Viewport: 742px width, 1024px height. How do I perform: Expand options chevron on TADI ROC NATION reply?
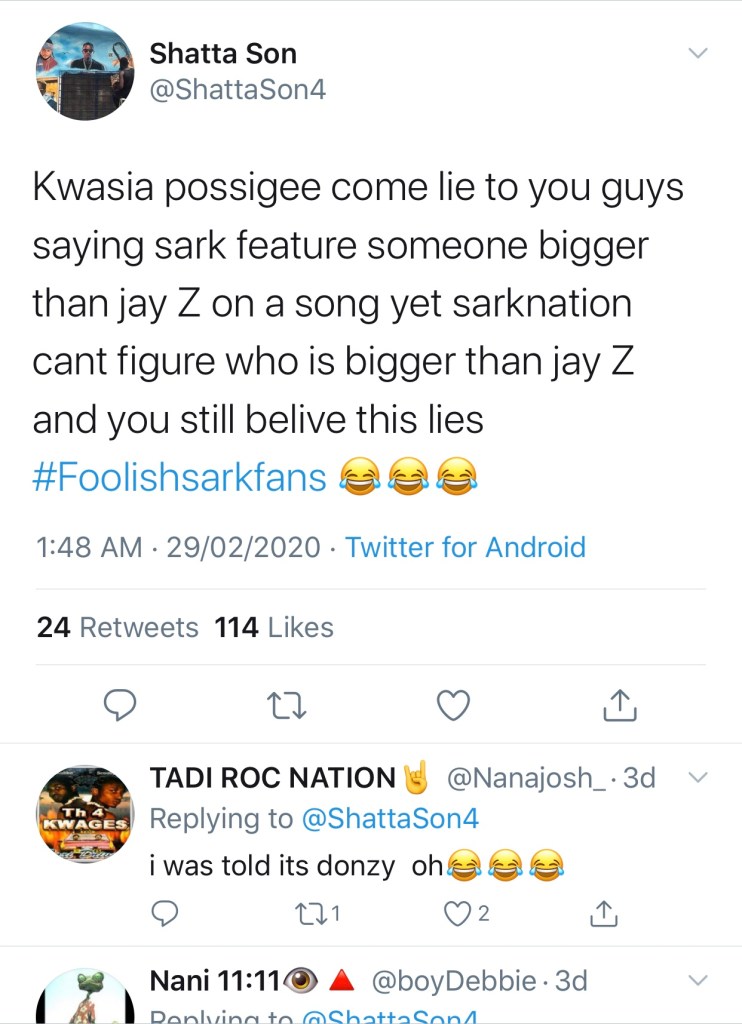[698, 778]
